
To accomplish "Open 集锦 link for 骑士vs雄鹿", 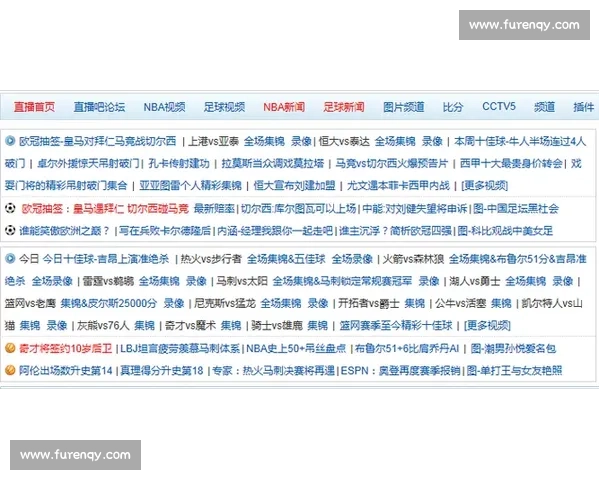I will tap(318, 326).
